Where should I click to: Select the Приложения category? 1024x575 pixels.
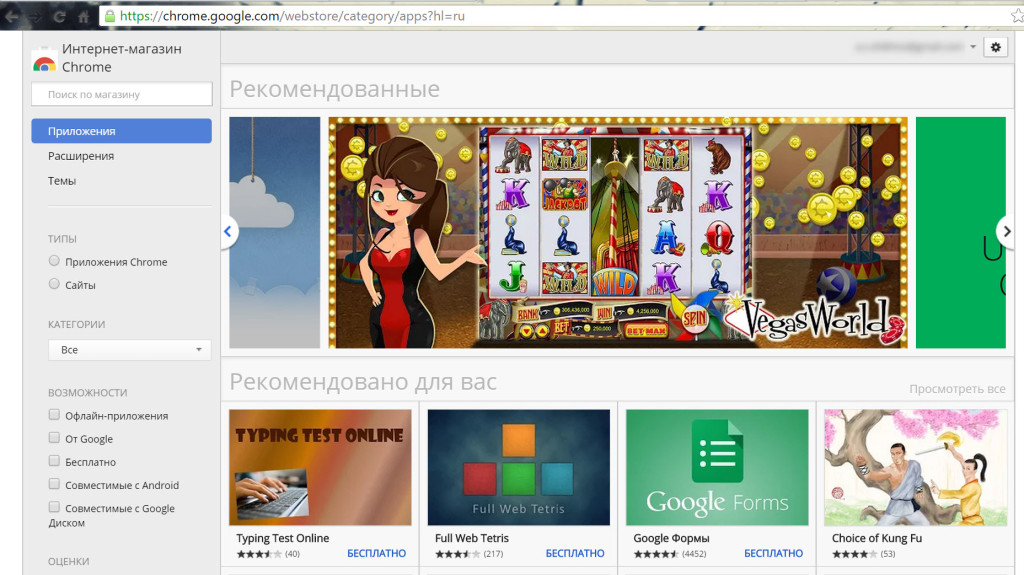[121, 131]
